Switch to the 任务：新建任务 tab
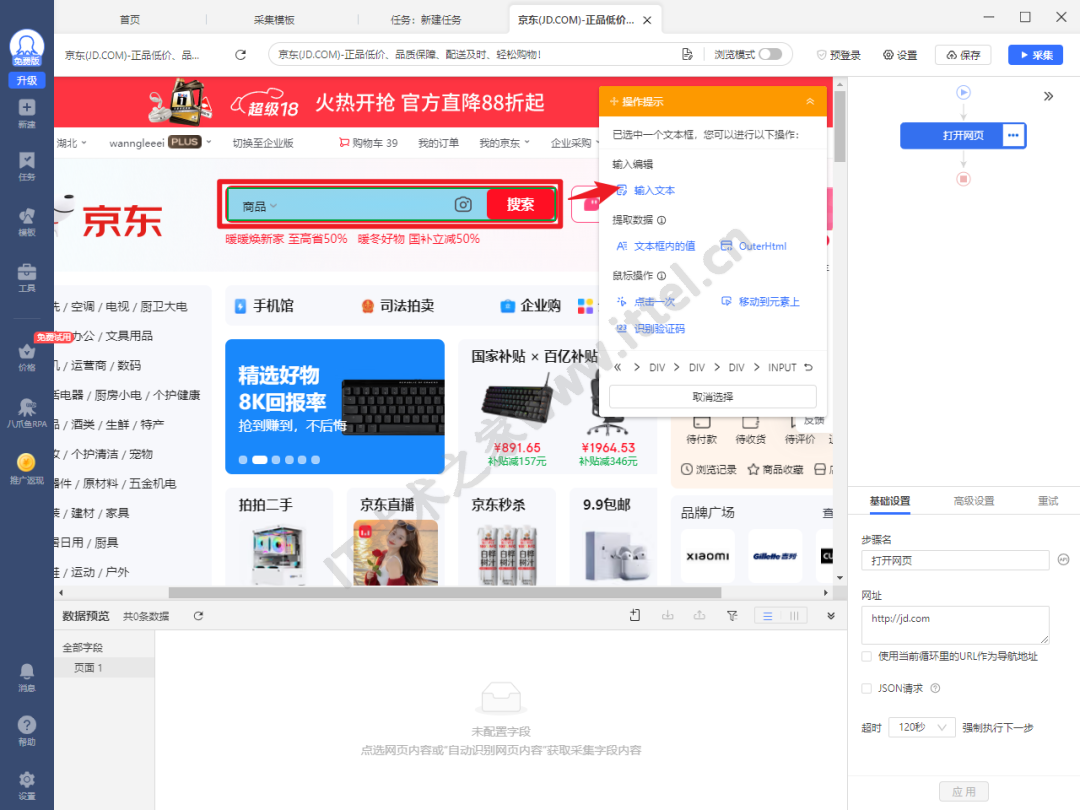 coord(426,20)
